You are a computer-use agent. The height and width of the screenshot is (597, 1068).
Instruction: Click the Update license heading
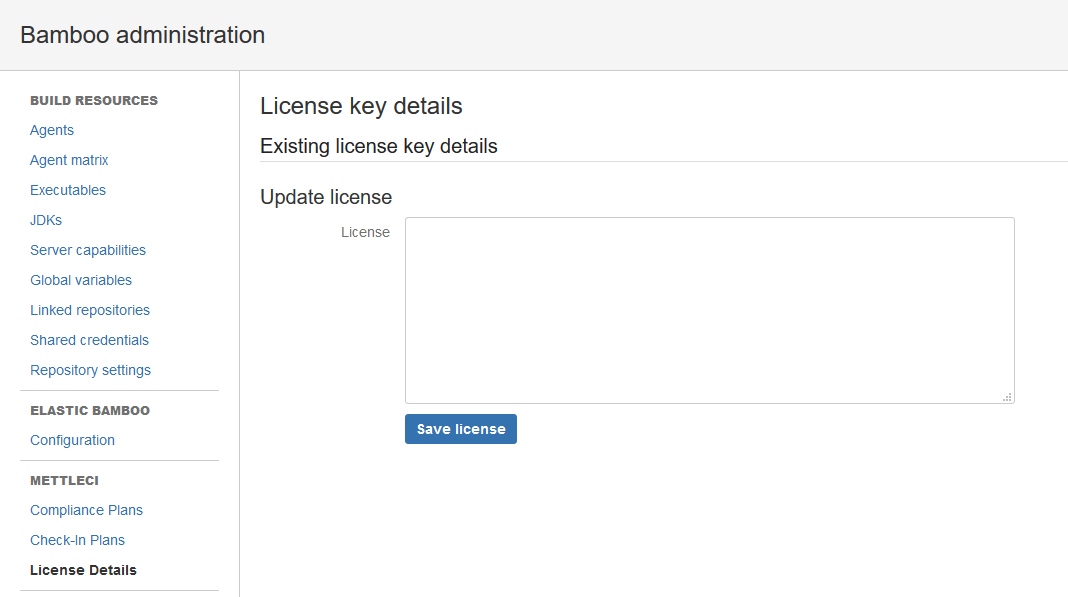[326, 197]
